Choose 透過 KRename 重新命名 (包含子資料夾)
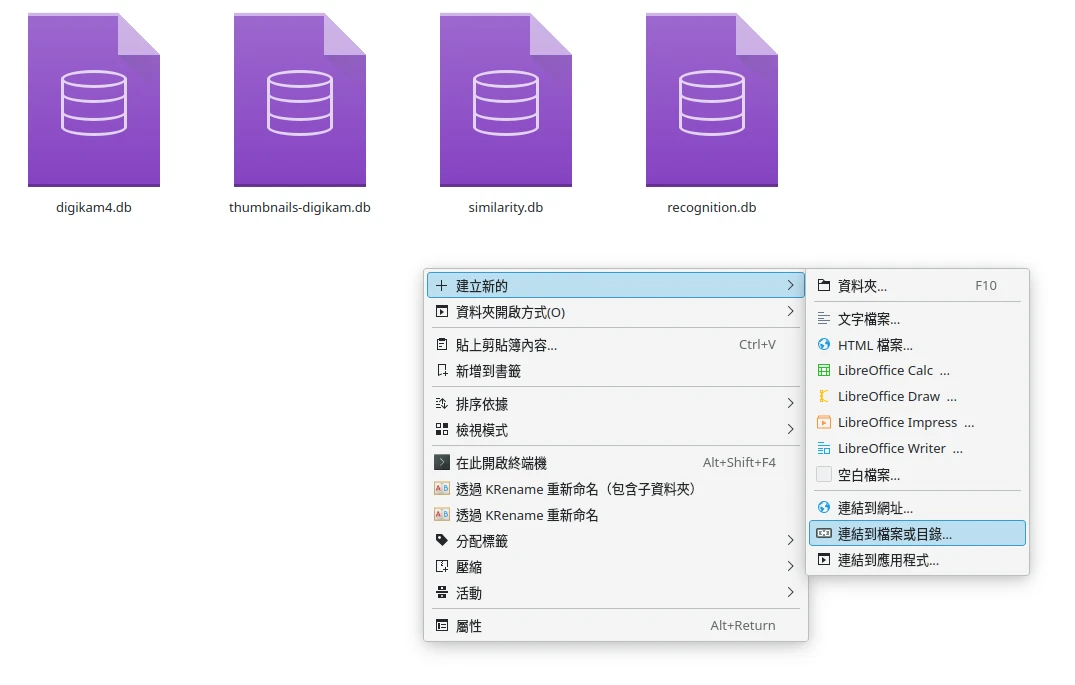 pos(616,488)
